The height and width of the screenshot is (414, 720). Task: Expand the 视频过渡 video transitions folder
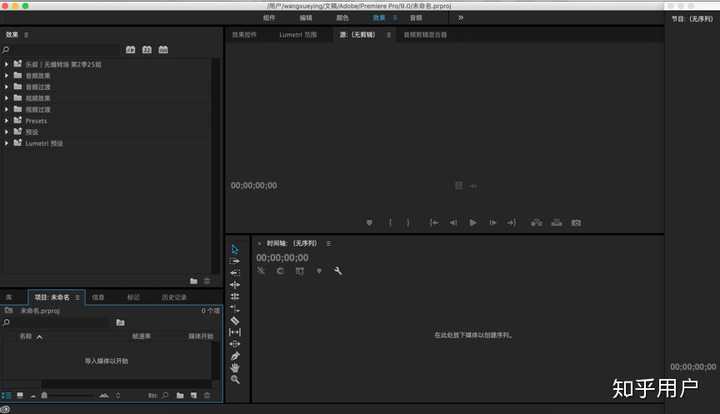coord(6,109)
